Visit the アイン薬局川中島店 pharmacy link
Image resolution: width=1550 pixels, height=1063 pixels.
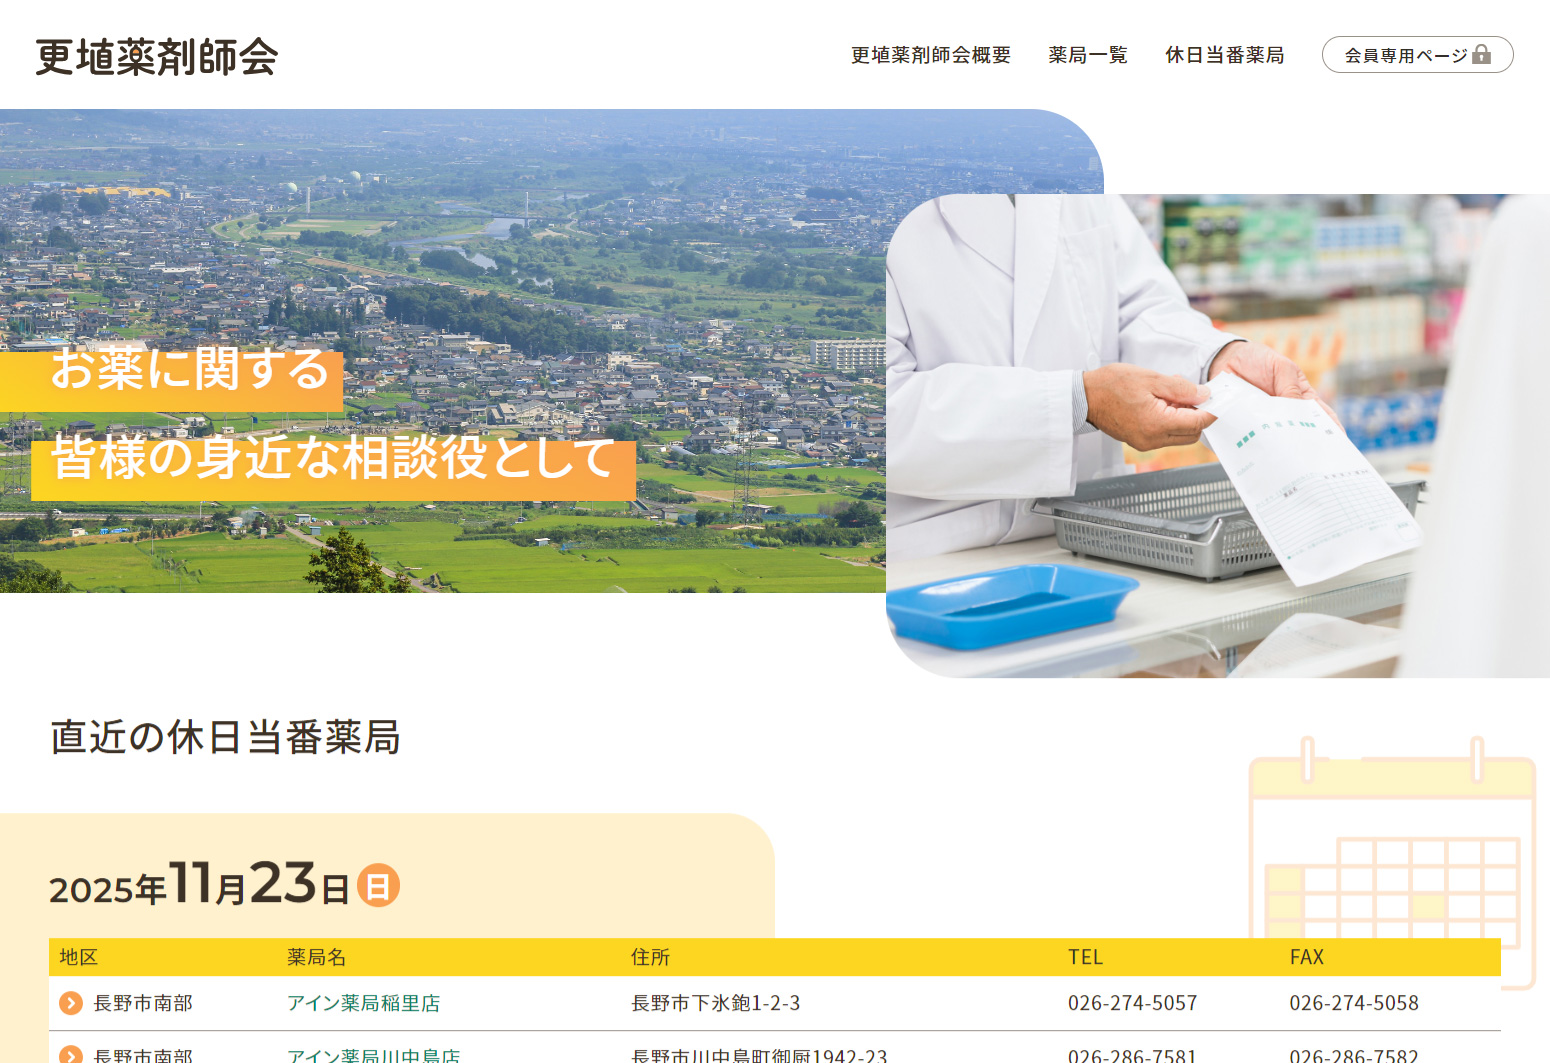coord(373,1055)
